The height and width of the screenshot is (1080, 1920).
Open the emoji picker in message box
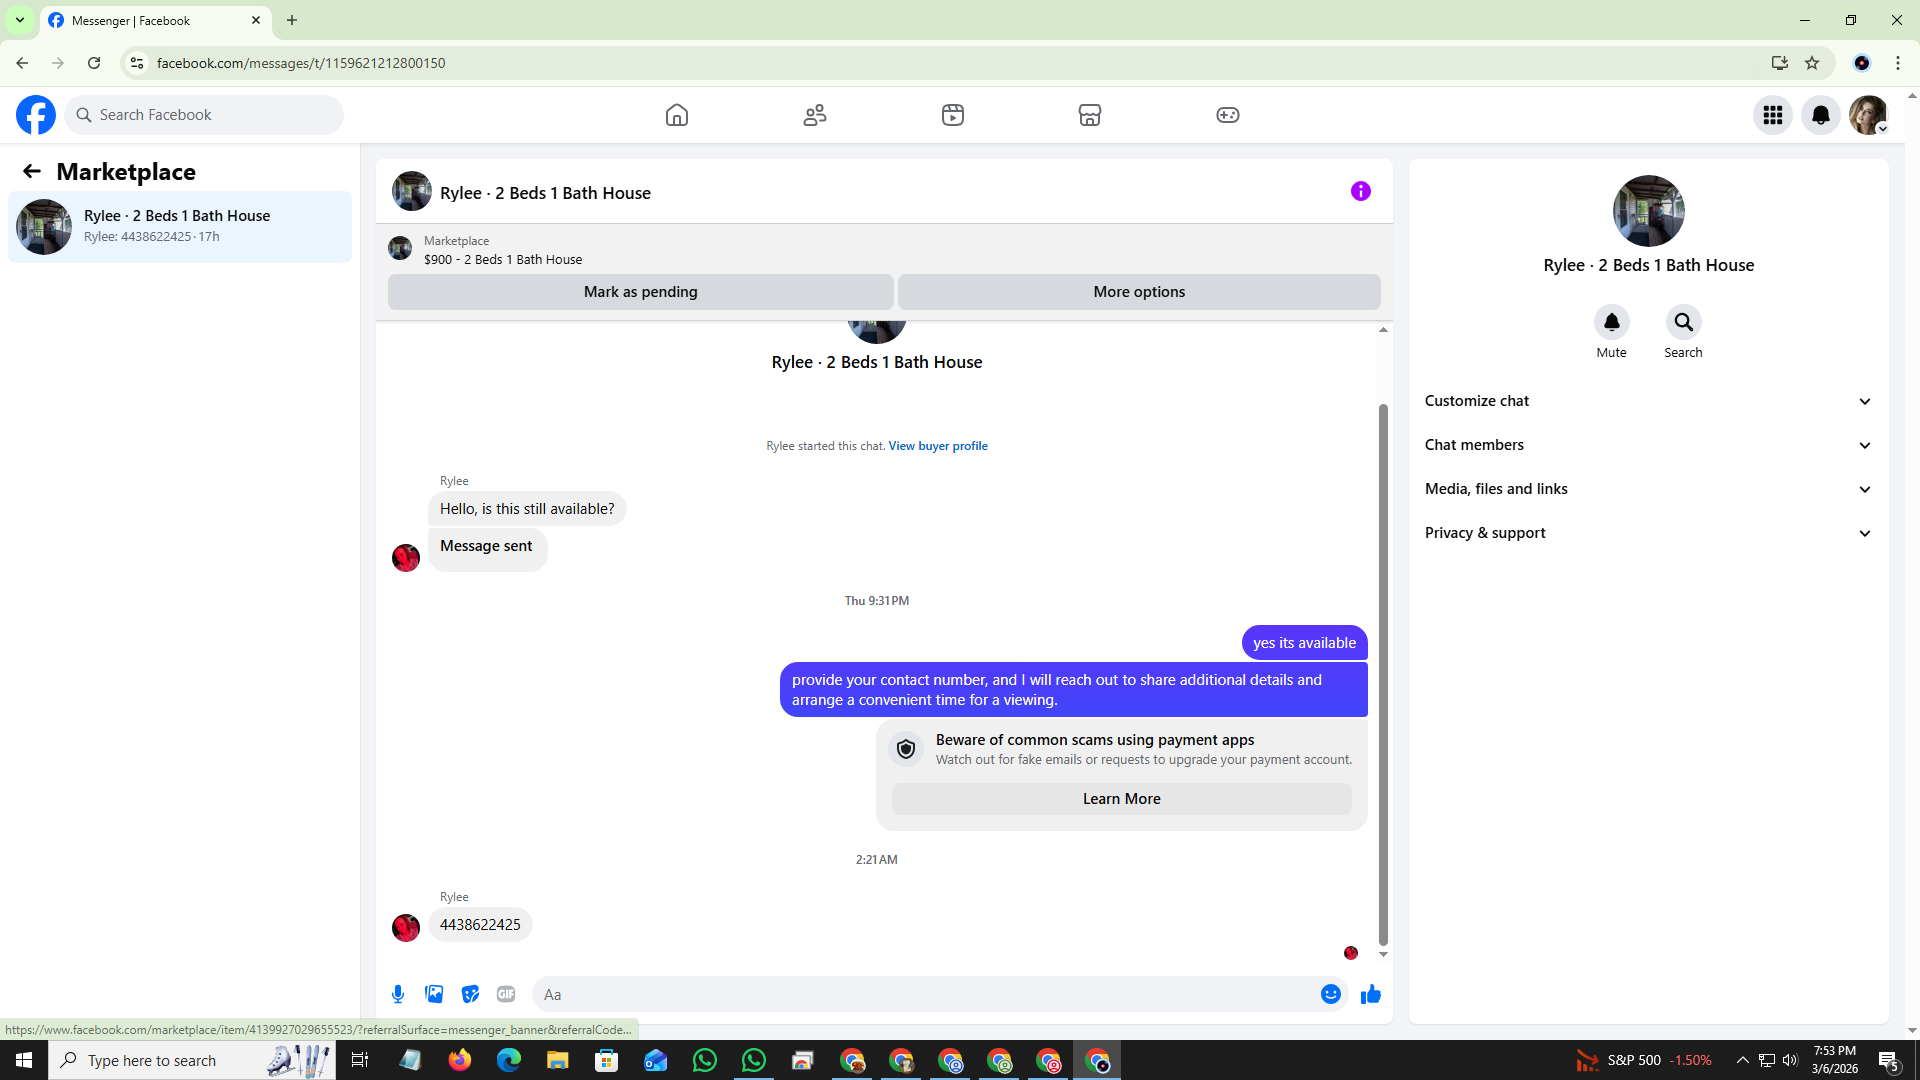pos(1330,994)
